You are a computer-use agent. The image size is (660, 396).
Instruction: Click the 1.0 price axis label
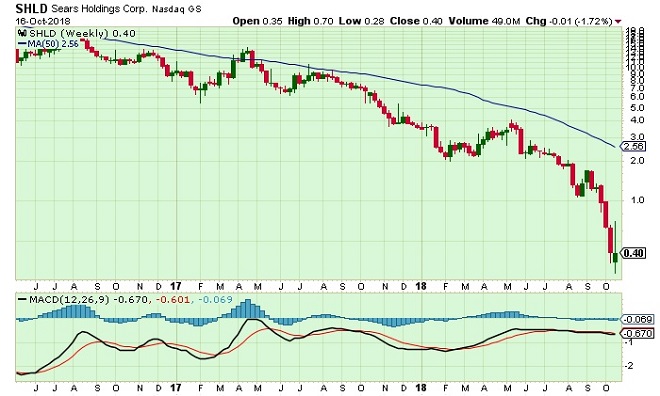click(637, 200)
